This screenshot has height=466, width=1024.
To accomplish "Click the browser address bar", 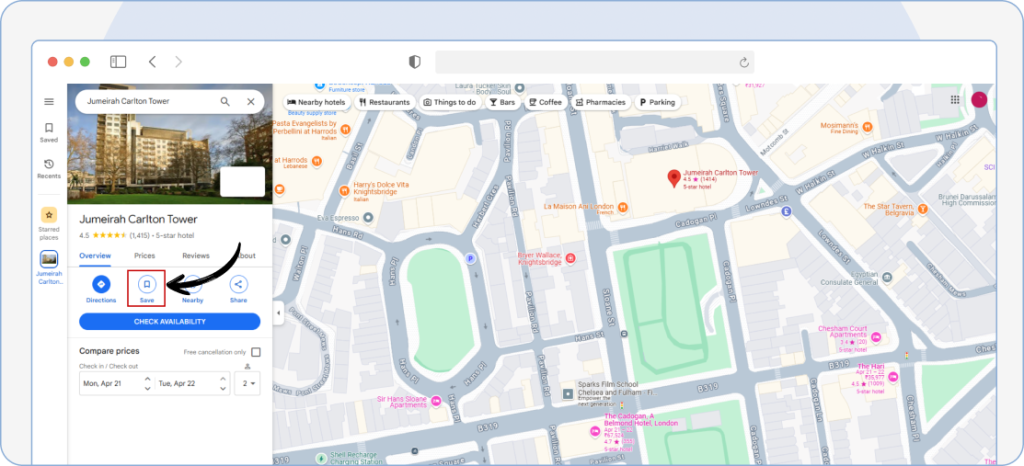I will tap(594, 62).
